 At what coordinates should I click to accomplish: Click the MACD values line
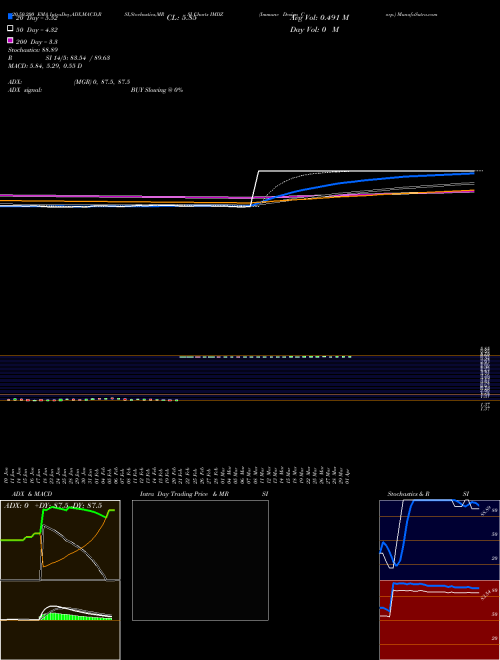(45, 66)
